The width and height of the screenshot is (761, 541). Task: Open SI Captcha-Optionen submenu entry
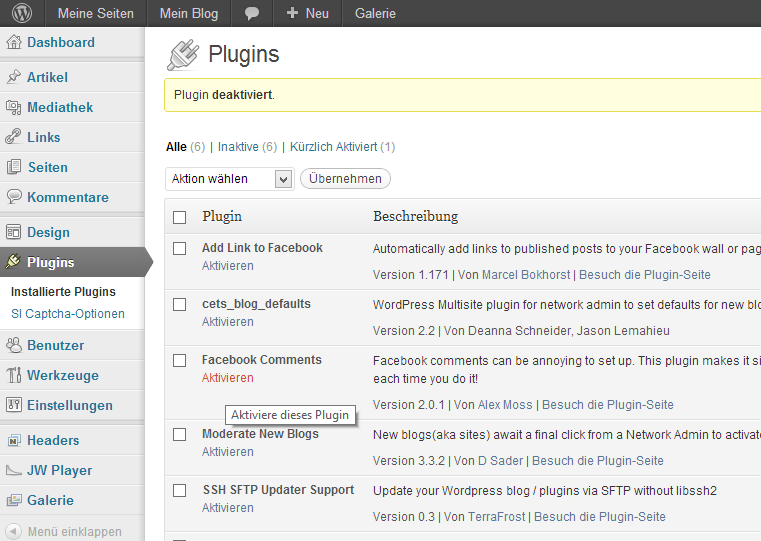68,314
